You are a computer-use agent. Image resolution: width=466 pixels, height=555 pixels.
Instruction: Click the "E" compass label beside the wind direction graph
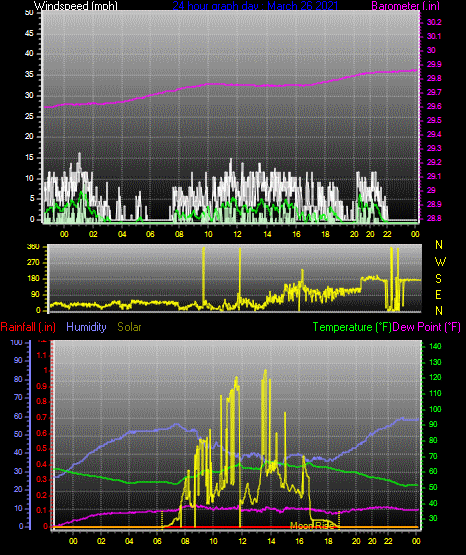pos(438,294)
